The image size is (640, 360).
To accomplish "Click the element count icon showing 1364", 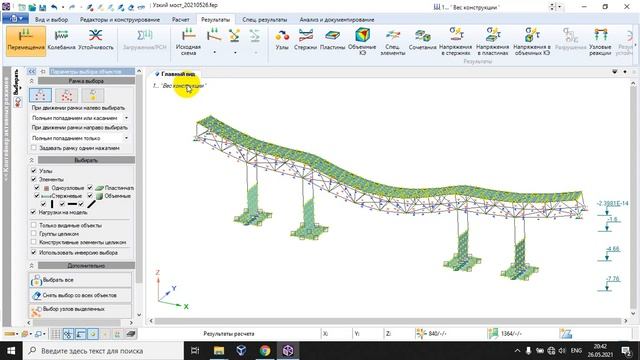I will pos(493,333).
